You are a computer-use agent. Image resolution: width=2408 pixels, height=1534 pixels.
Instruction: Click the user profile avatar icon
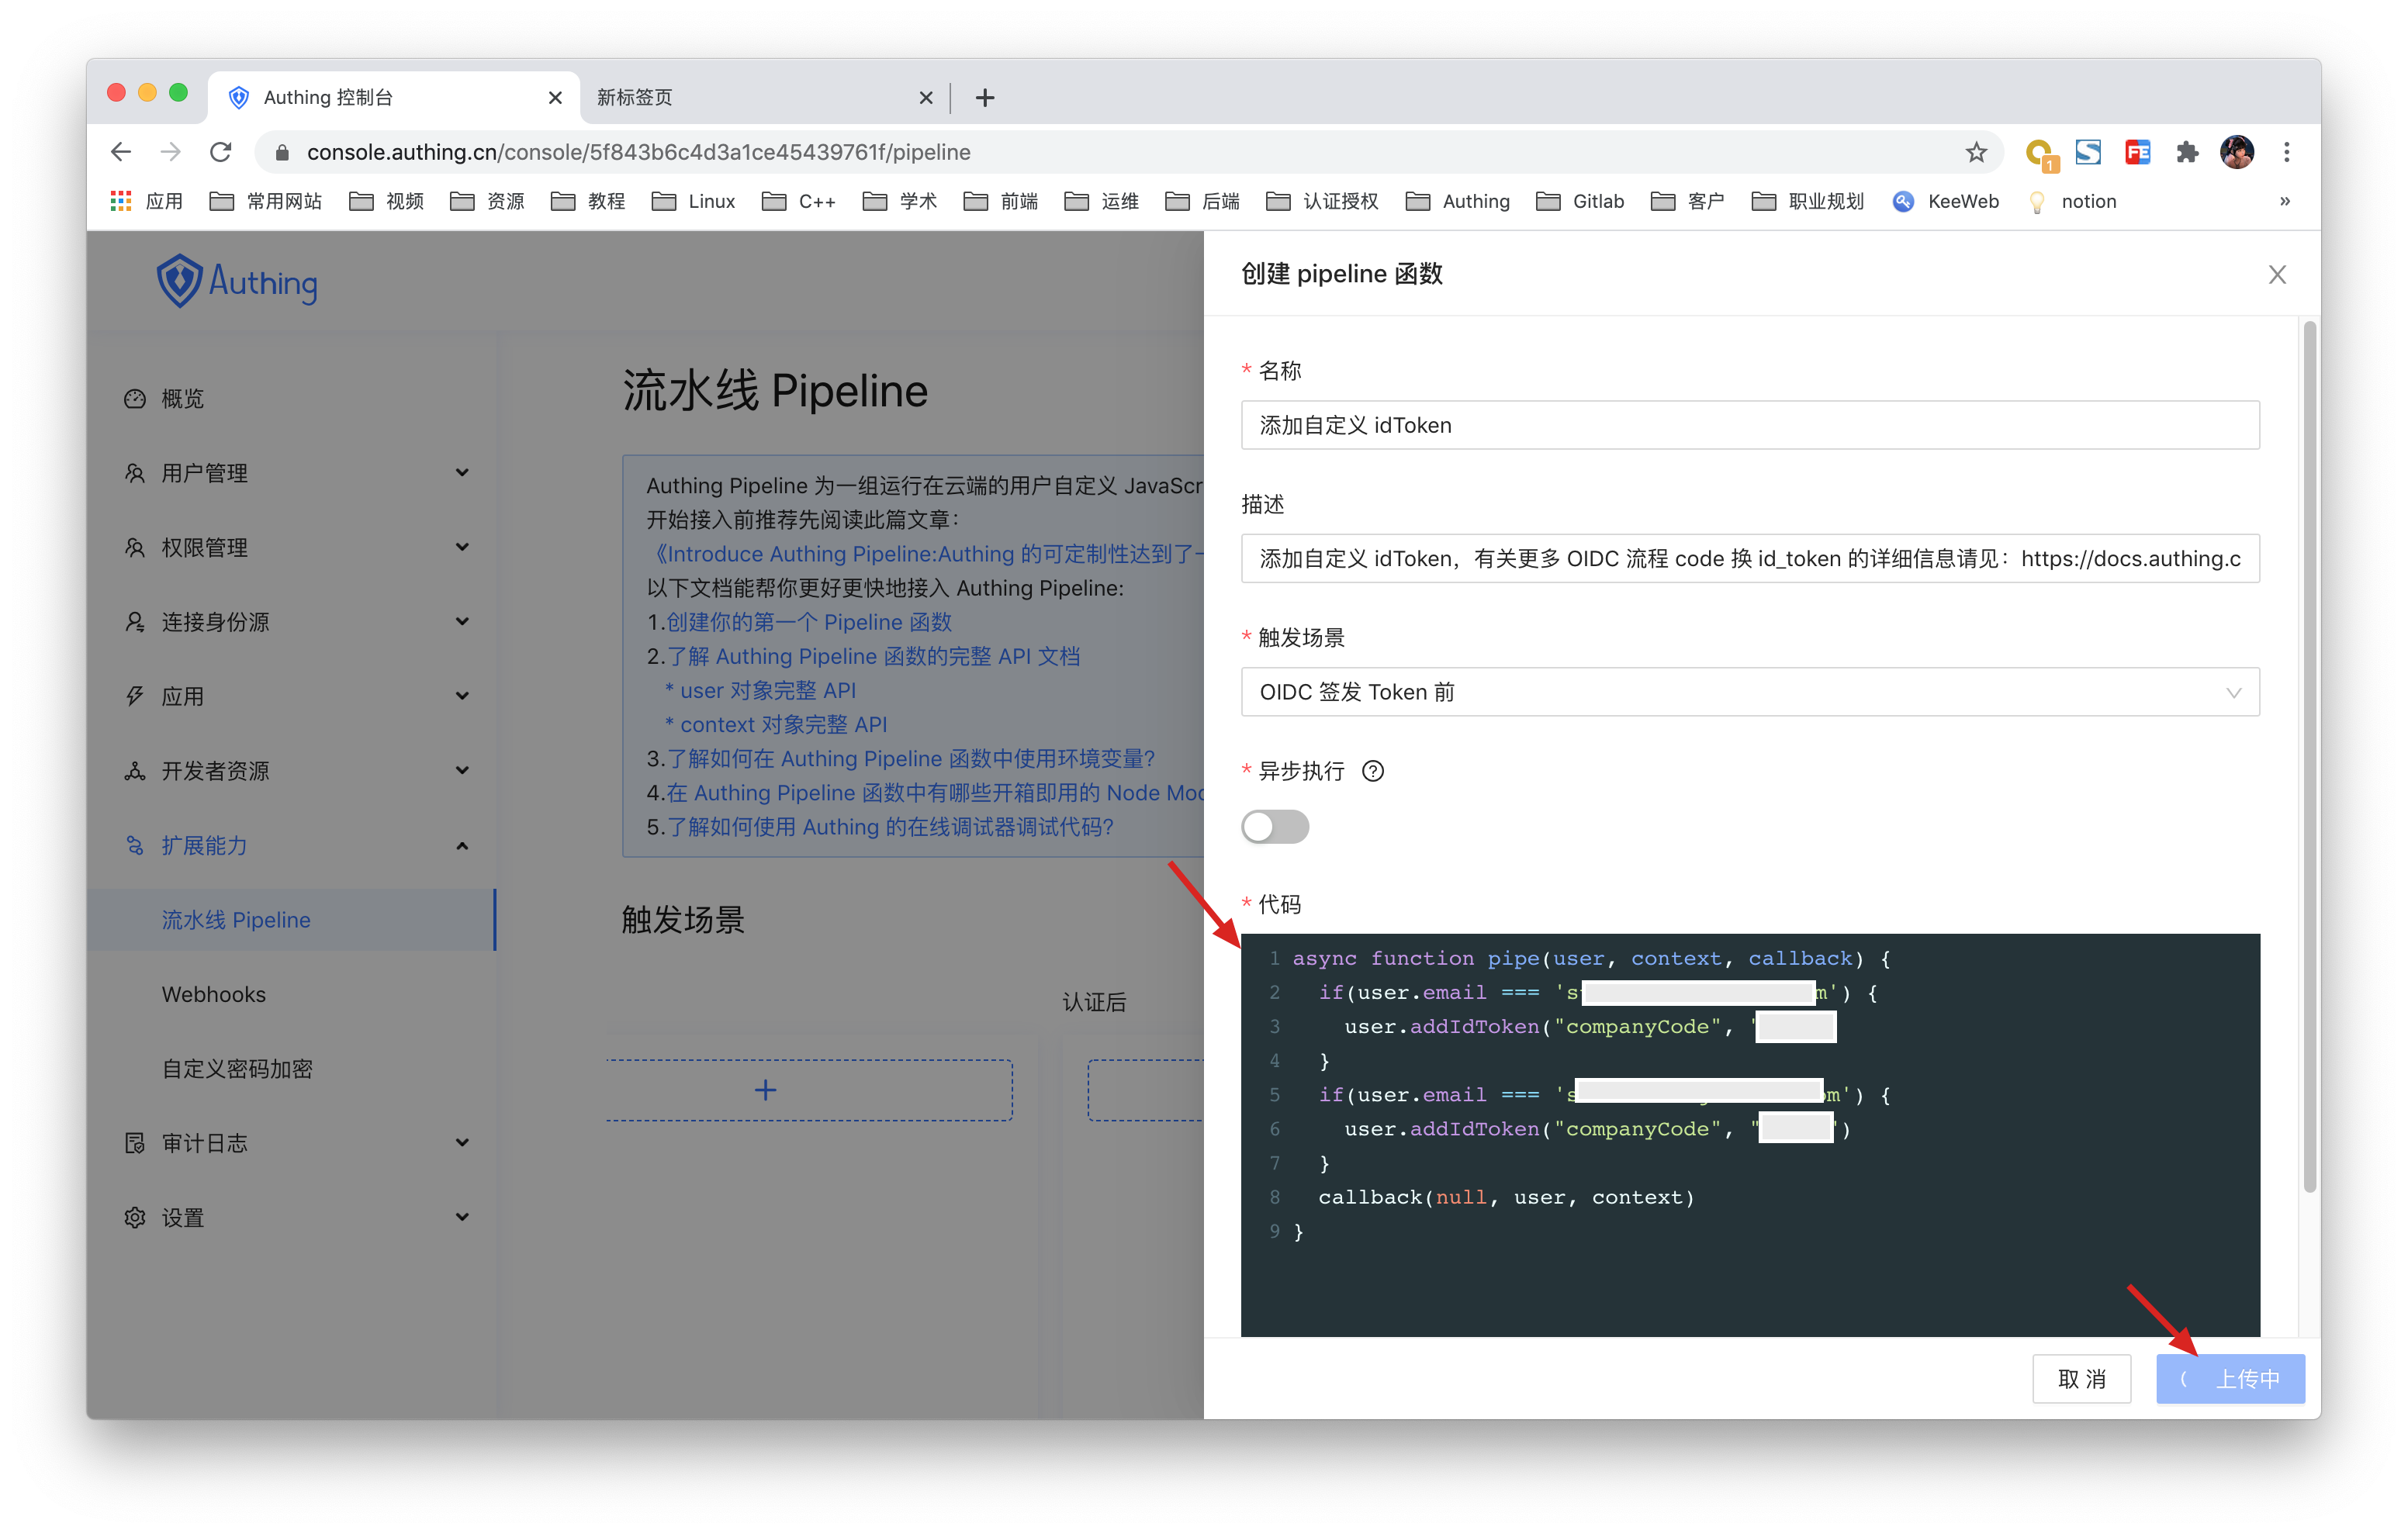coord(2237,152)
